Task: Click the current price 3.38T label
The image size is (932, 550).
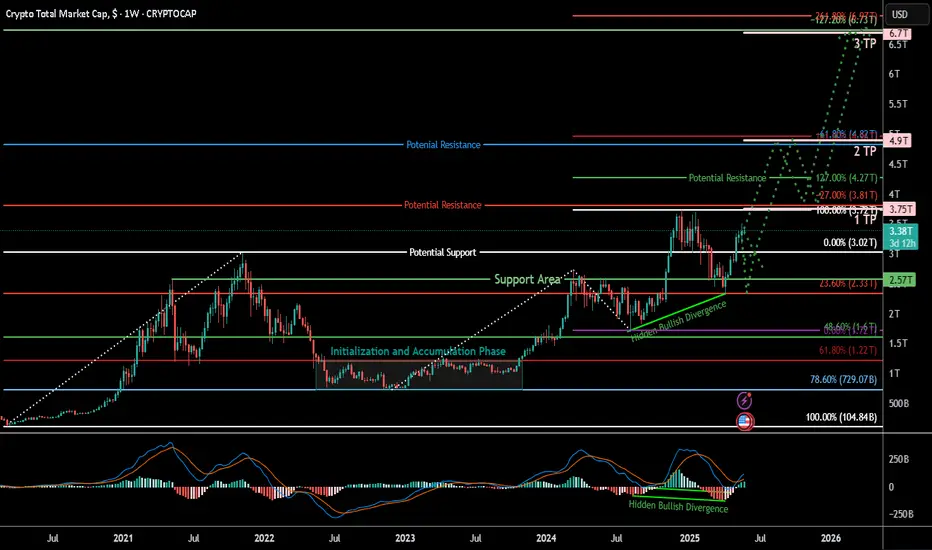Action: tap(901, 231)
